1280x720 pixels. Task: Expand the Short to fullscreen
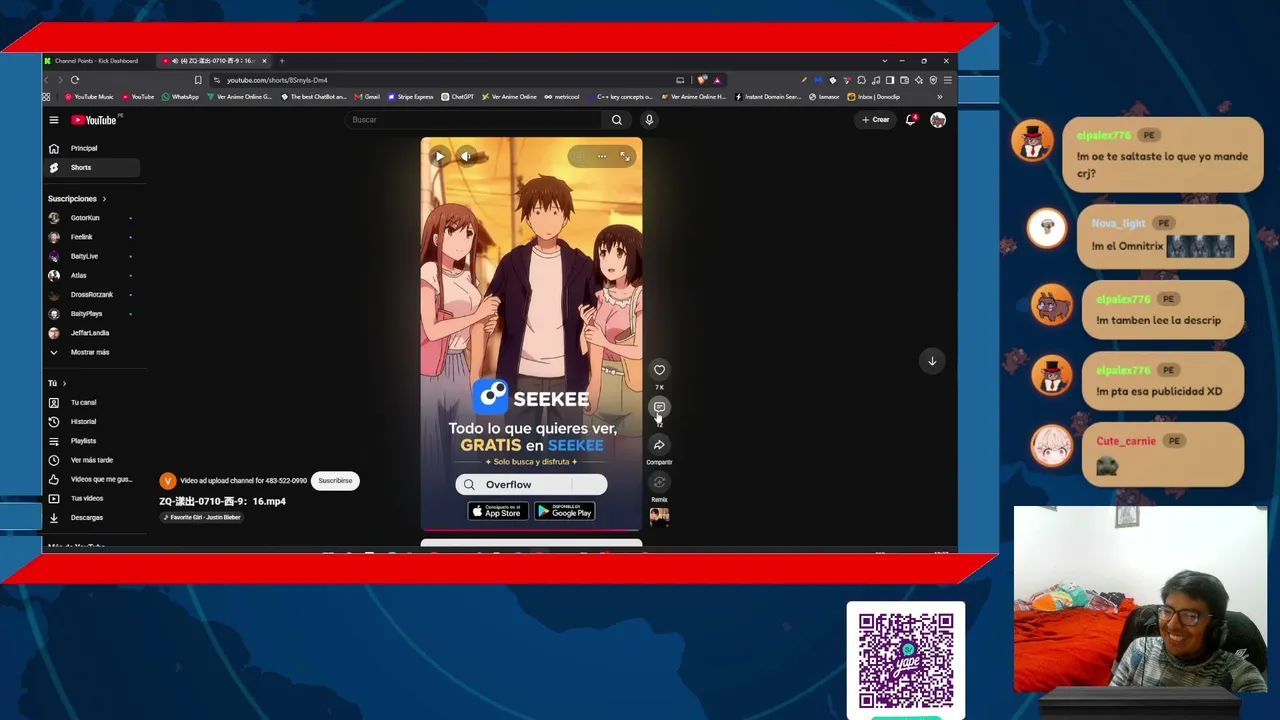625,156
